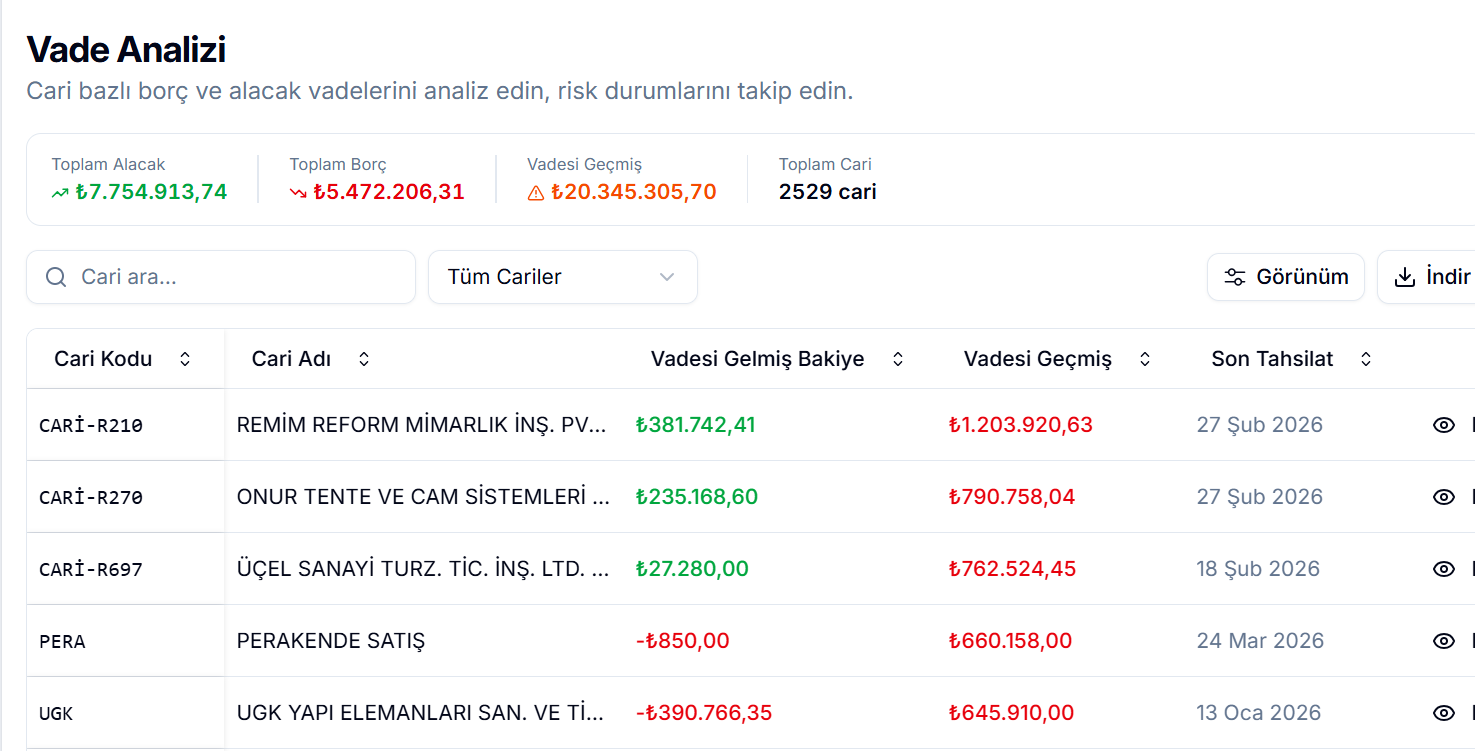The width and height of the screenshot is (1475, 751).
Task: Click the sort arrows on Vadesi Gelmiş Bakiye column
Action: [x=897, y=358]
